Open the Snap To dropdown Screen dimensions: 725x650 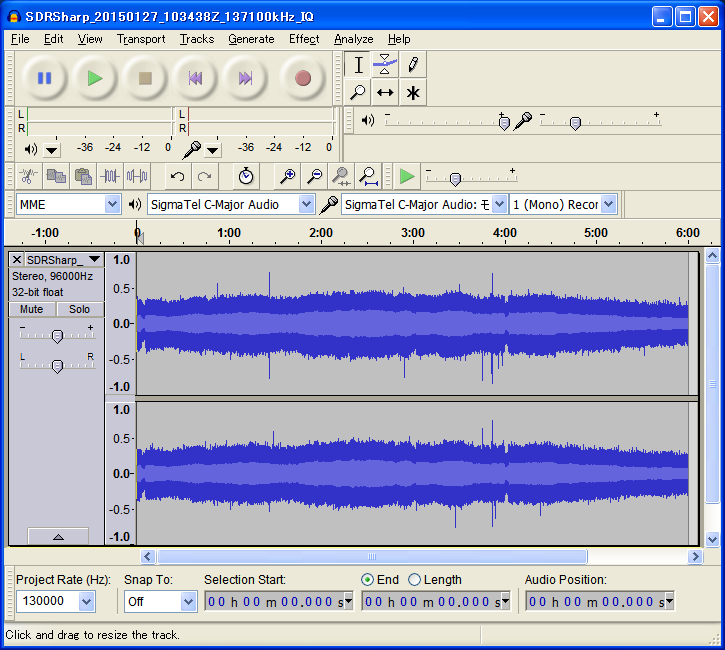188,601
